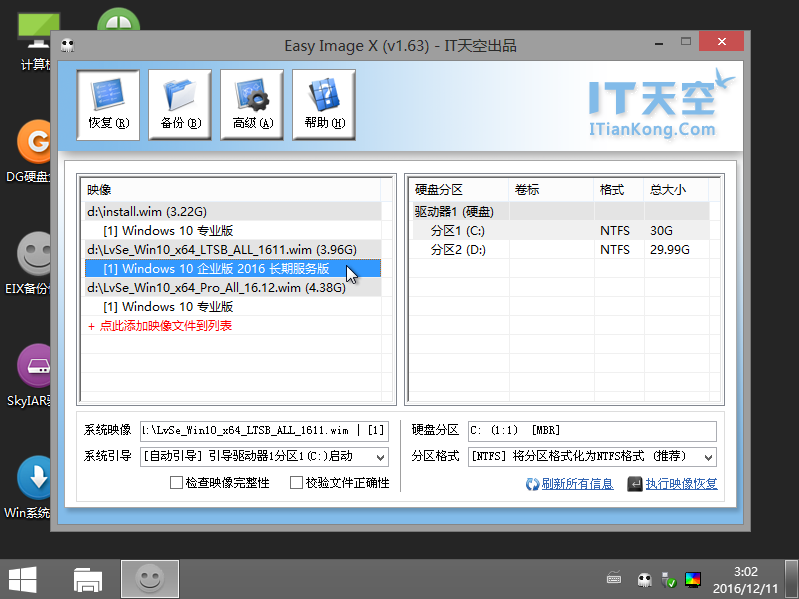Select d:\LvSe_Win10_x64_LTSB_ALL_1611.wim row
Image resolution: width=799 pixels, height=599 pixels.
tap(233, 250)
